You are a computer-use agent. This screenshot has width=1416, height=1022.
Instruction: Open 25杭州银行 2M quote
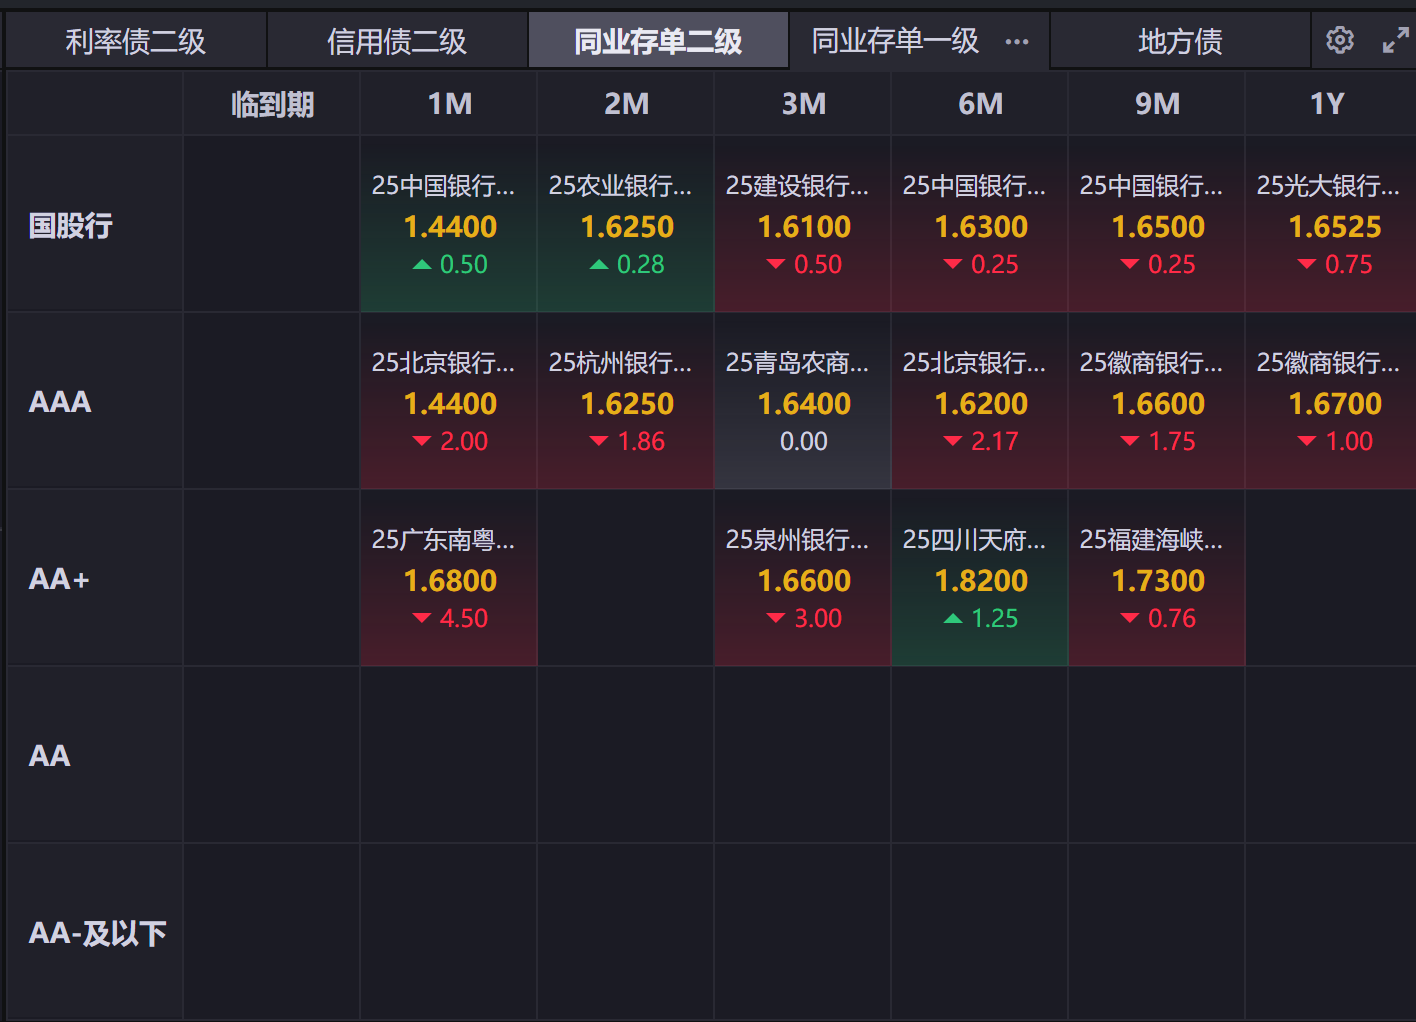point(626,402)
